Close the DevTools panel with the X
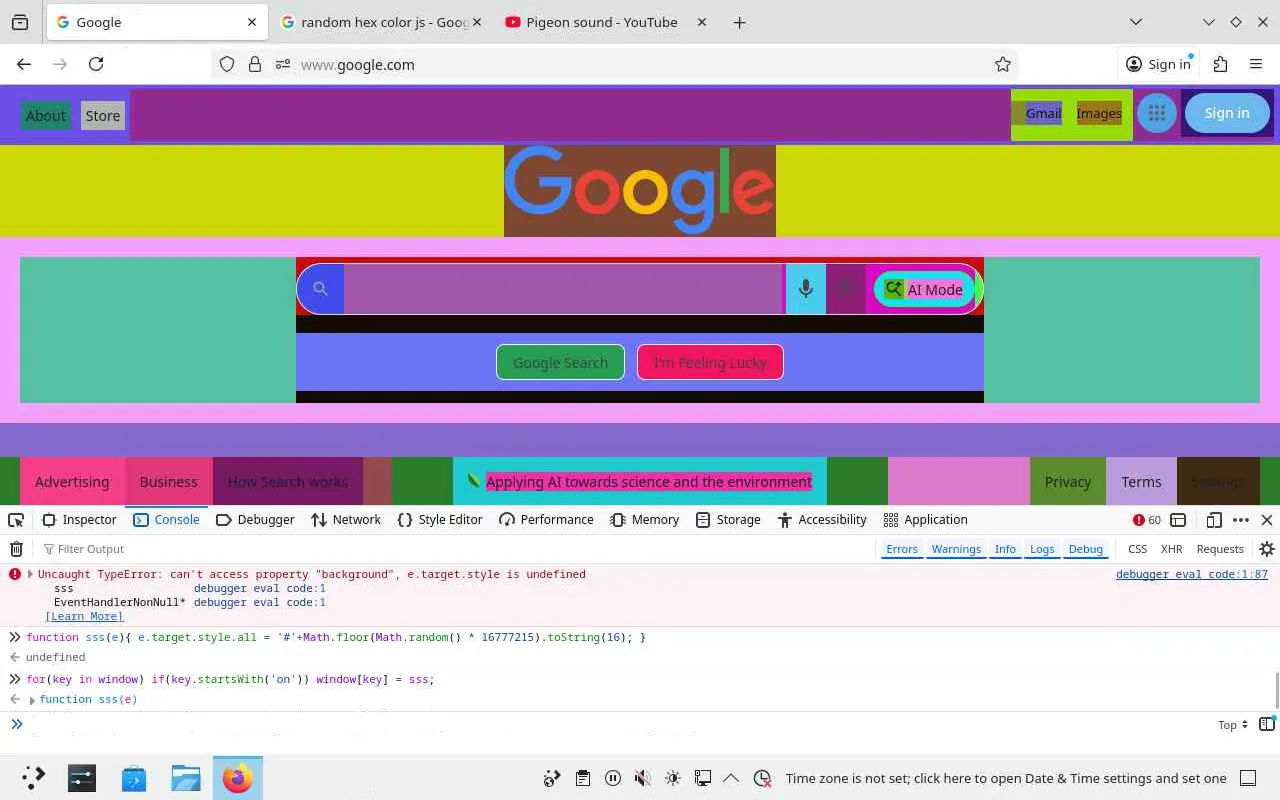This screenshot has height=800, width=1280. click(x=1267, y=520)
